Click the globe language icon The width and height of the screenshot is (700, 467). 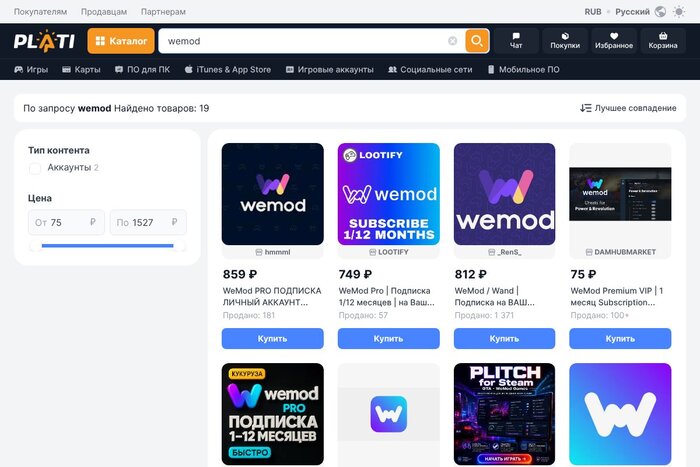coord(660,12)
